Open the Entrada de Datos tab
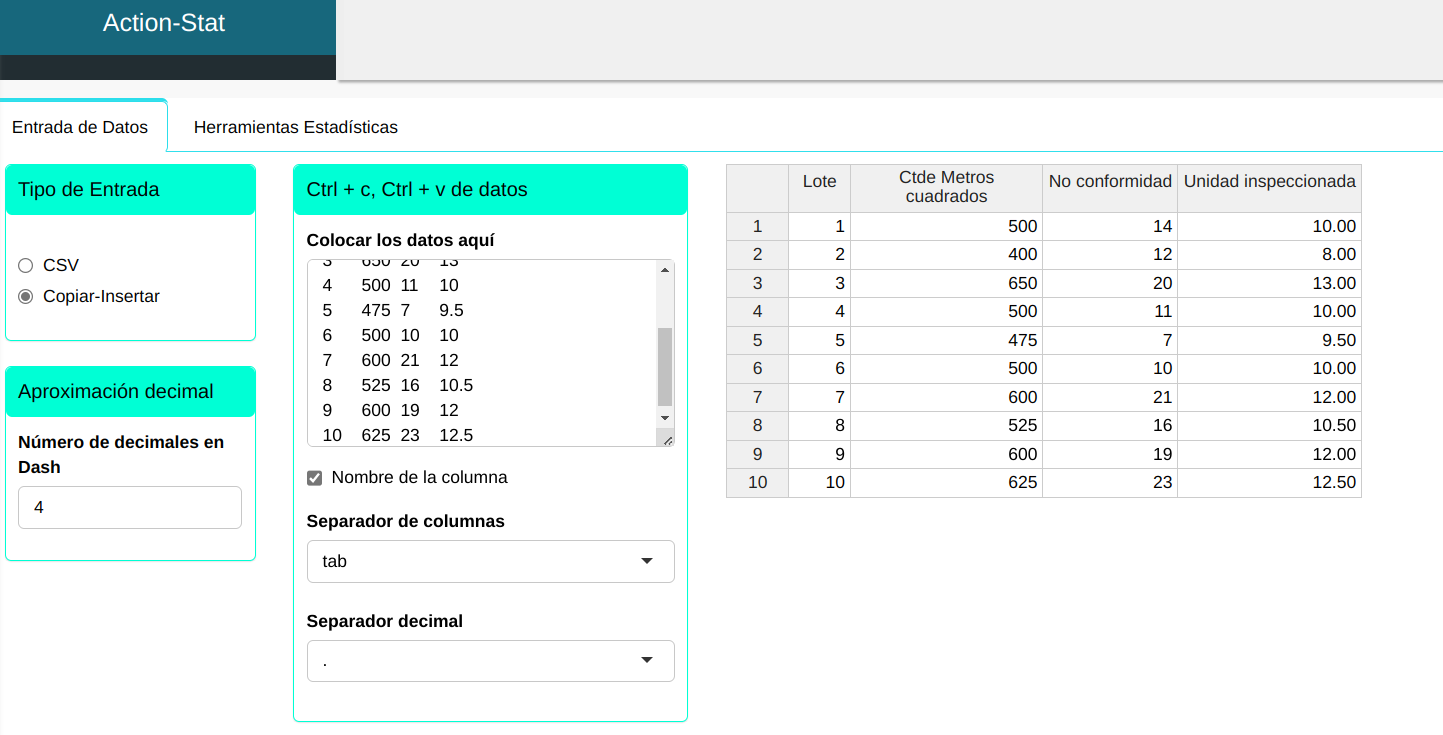Screen dimensions: 1443x735 click(x=80, y=128)
